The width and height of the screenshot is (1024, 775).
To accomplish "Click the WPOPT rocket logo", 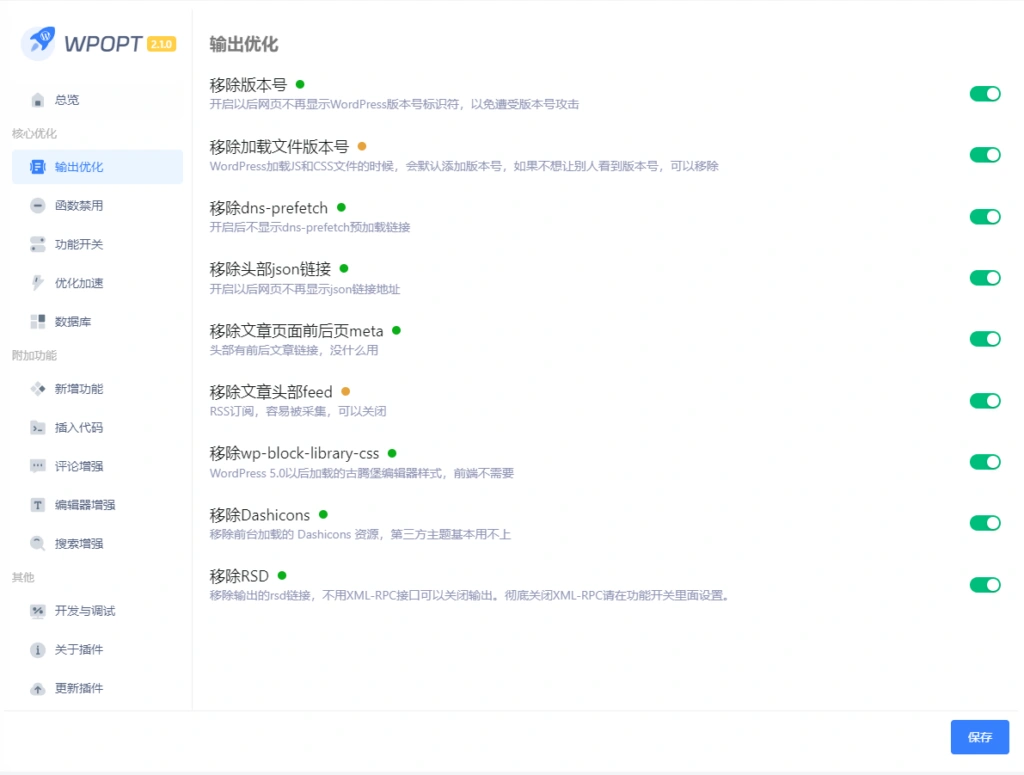I will pos(38,43).
